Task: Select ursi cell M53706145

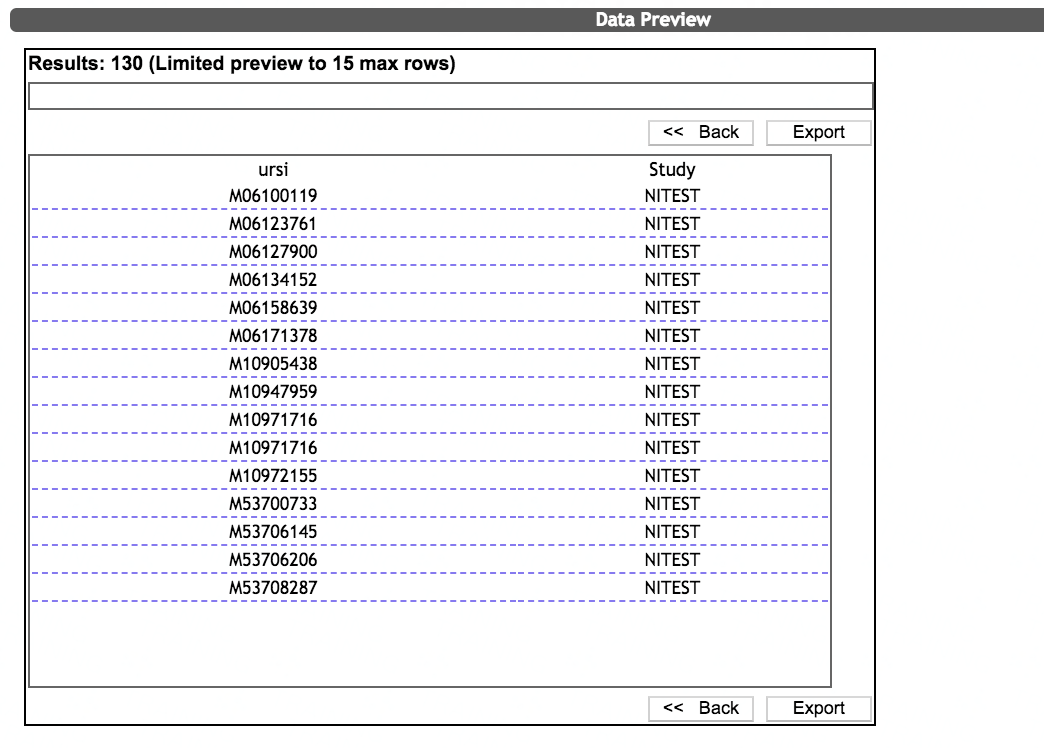Action: coord(273,532)
